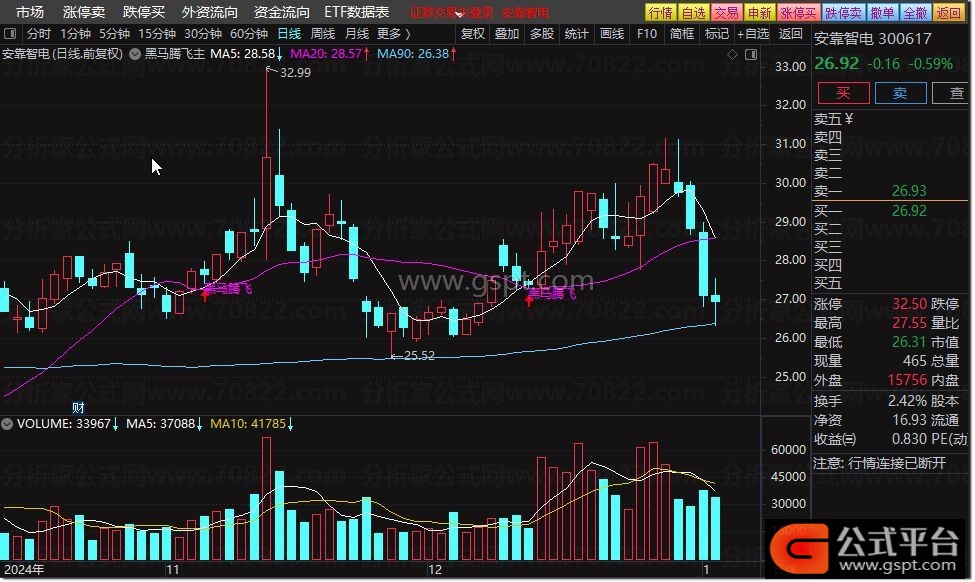This screenshot has height=582, width=975.
Task: Click the purple 撤单 button
Action: pos(882,12)
